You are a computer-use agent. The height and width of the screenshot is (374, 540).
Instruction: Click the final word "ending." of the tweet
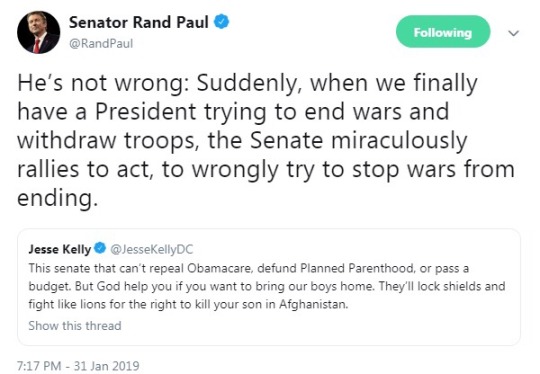pos(58,198)
